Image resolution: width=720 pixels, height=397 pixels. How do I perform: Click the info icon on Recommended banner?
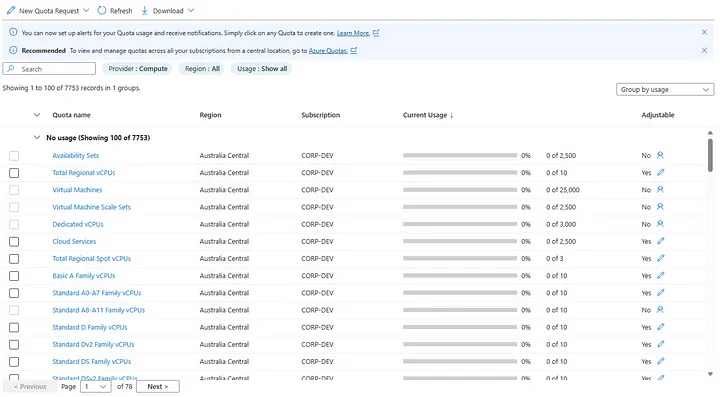pyautogui.click(x=13, y=50)
